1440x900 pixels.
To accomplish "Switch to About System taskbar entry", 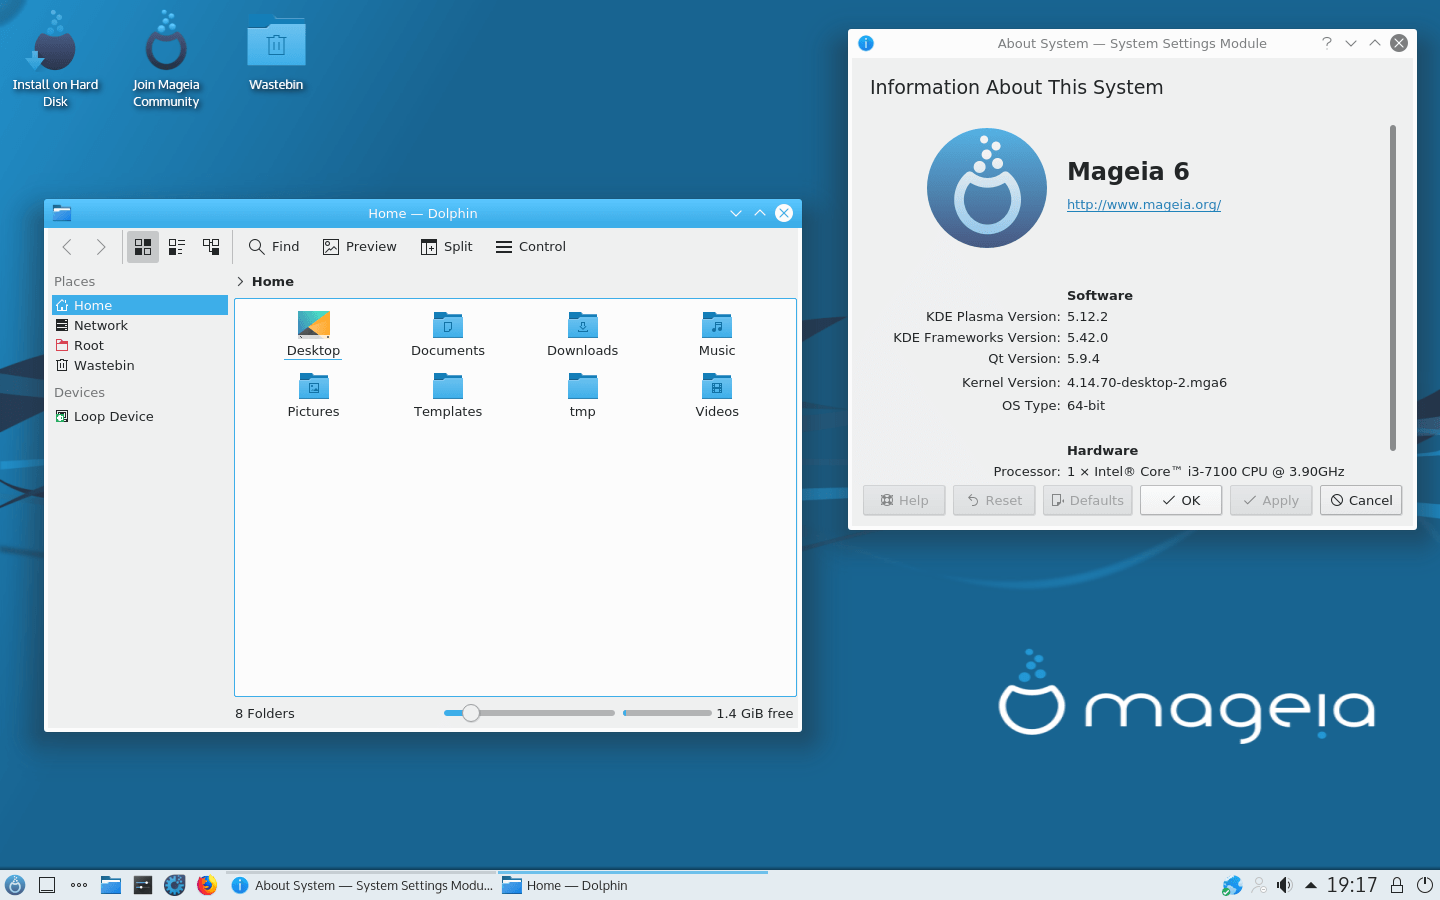I will point(361,885).
